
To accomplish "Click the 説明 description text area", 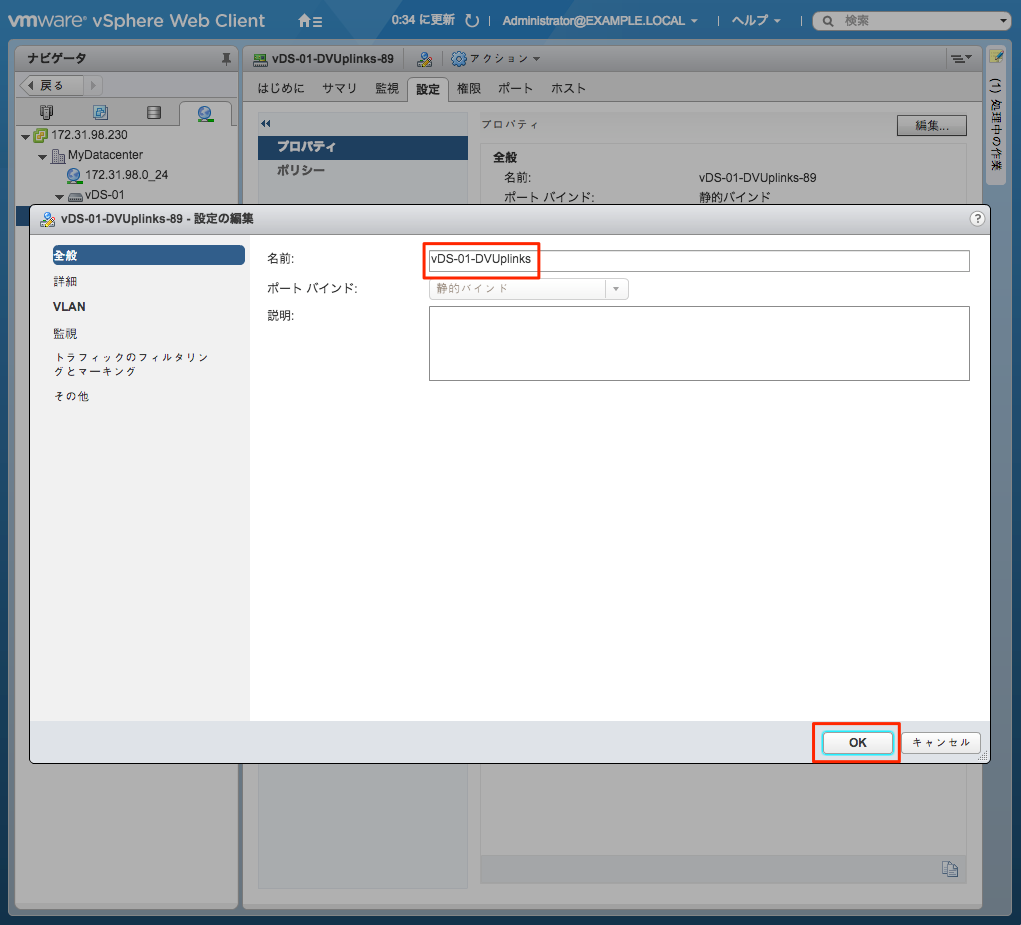I will [699, 343].
